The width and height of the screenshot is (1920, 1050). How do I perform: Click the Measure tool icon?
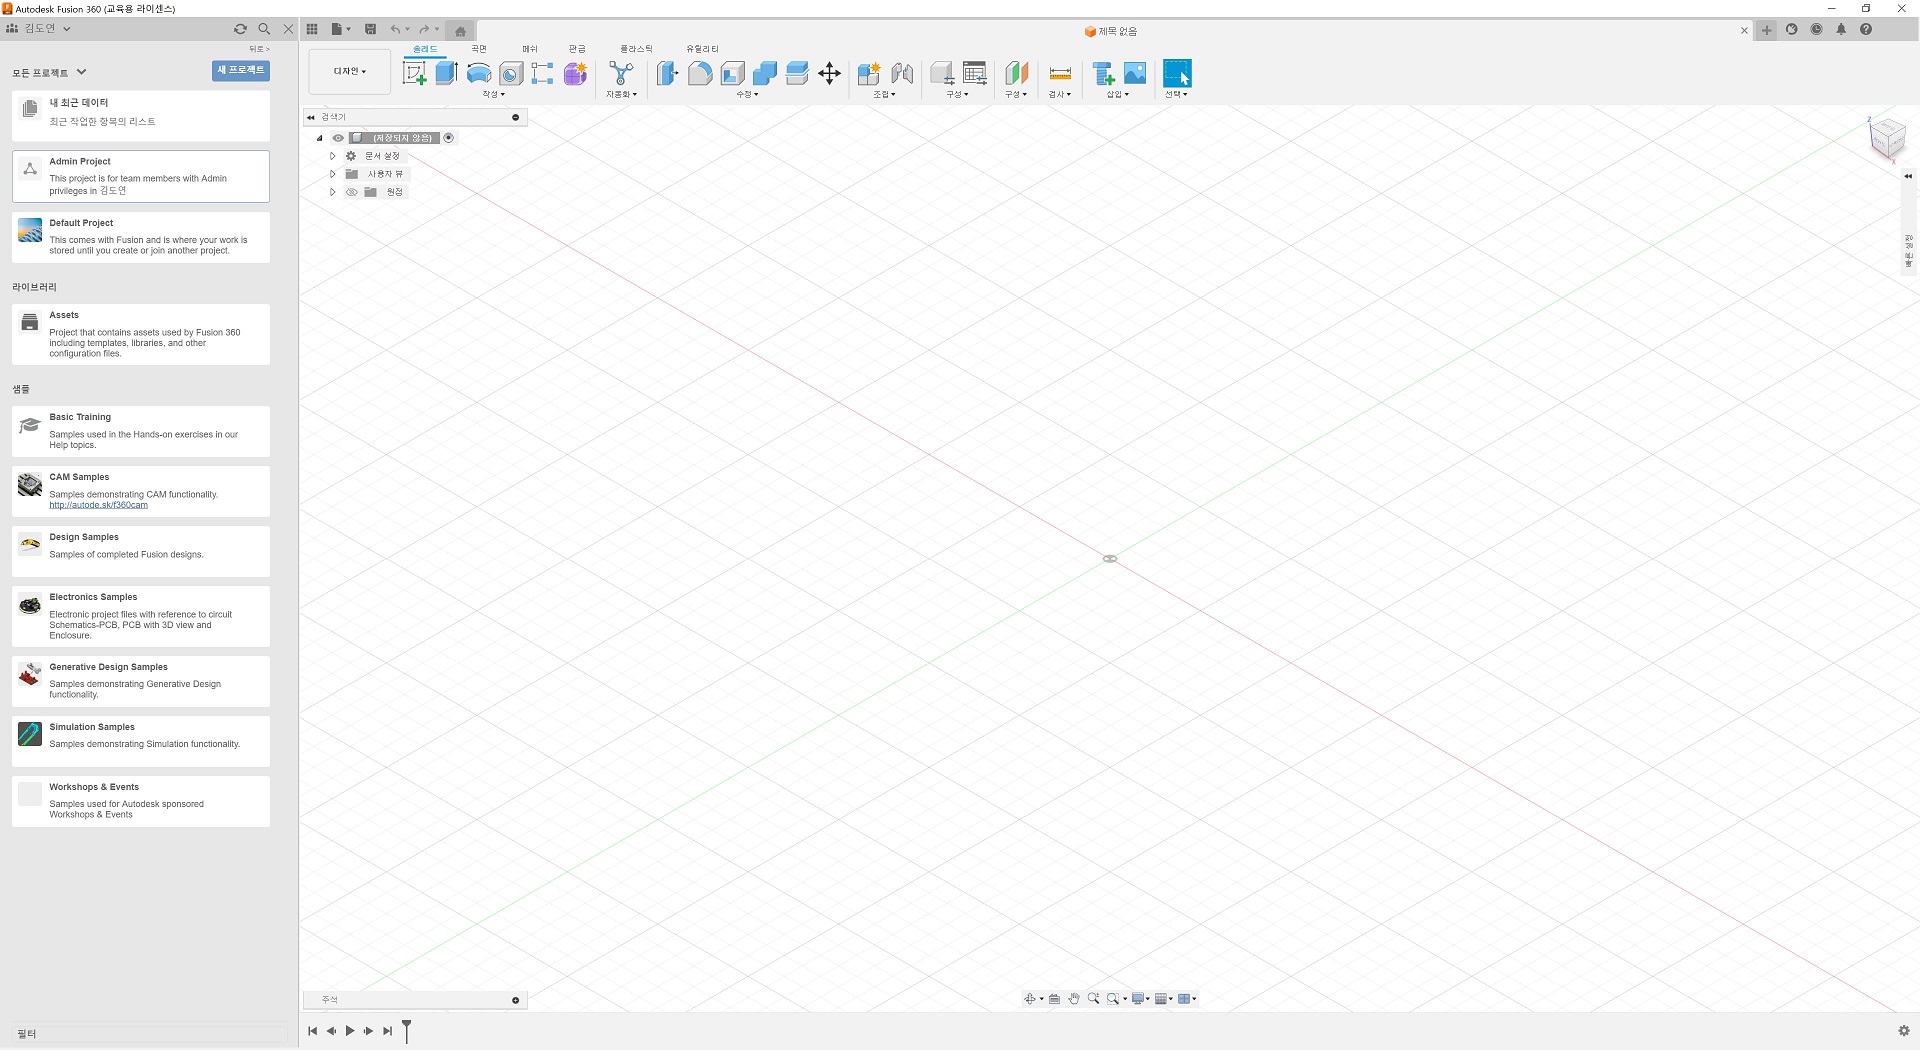[1060, 73]
